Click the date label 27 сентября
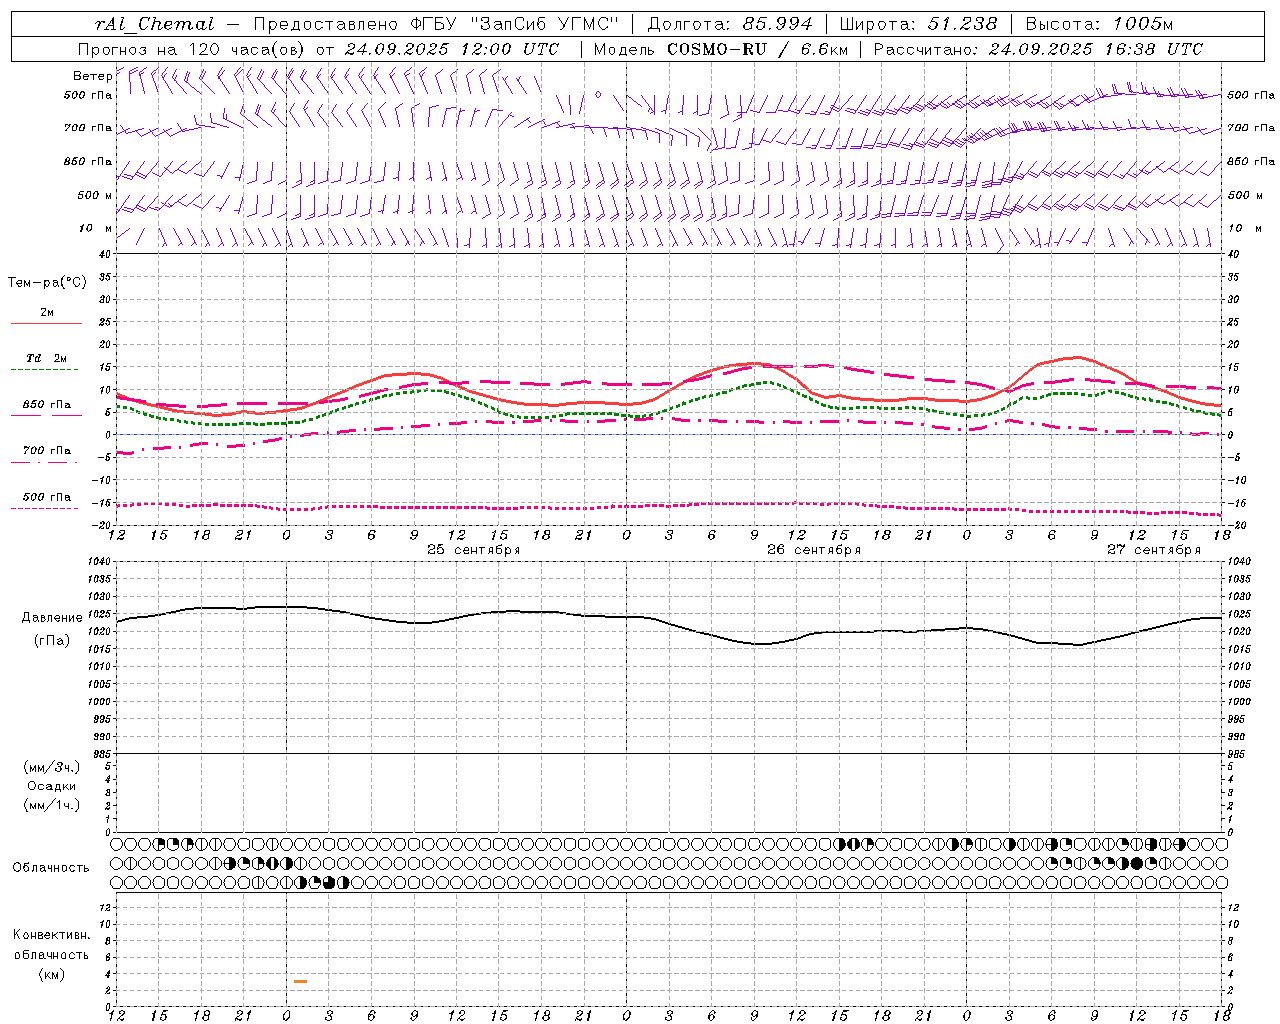 coord(1154,550)
